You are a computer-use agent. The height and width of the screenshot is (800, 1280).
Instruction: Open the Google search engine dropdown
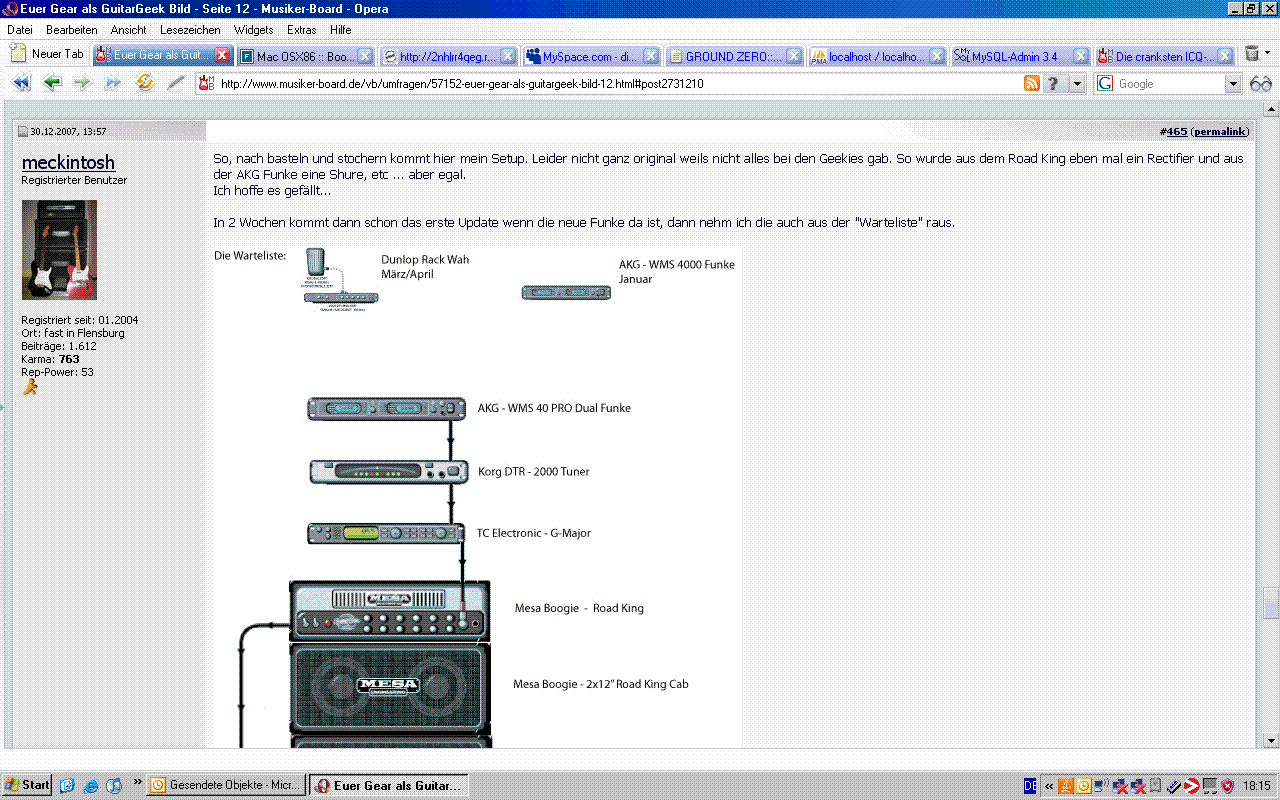[1233, 84]
